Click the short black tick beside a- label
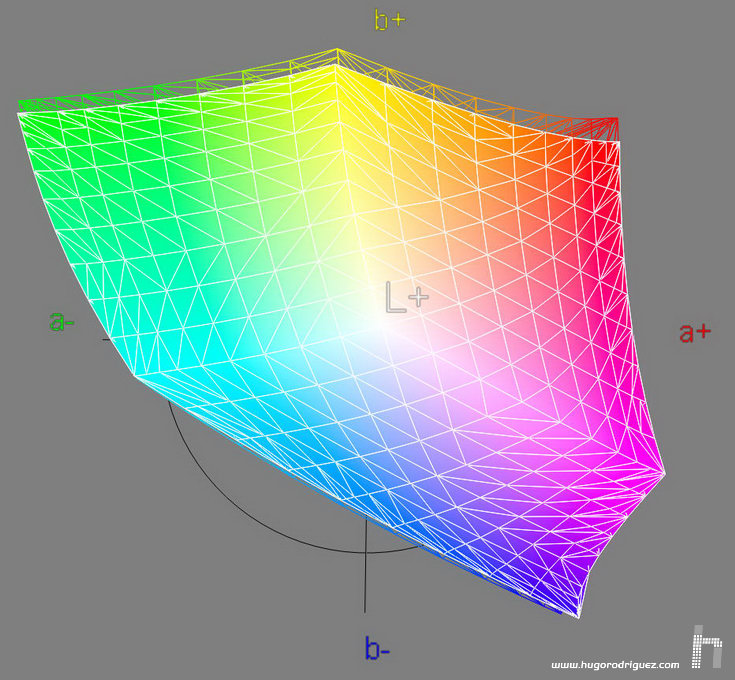 click(x=106, y=340)
